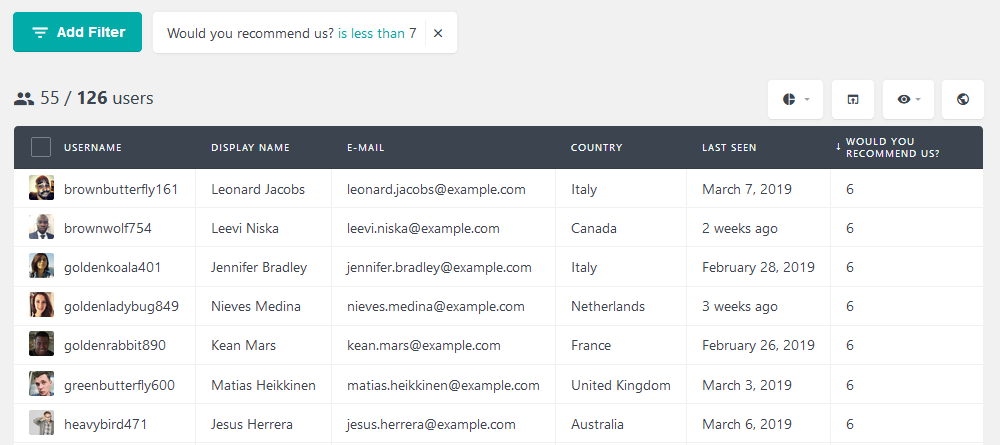Open the eye column visibility dropdown
The image size is (1000, 445).
pyautogui.click(x=908, y=99)
